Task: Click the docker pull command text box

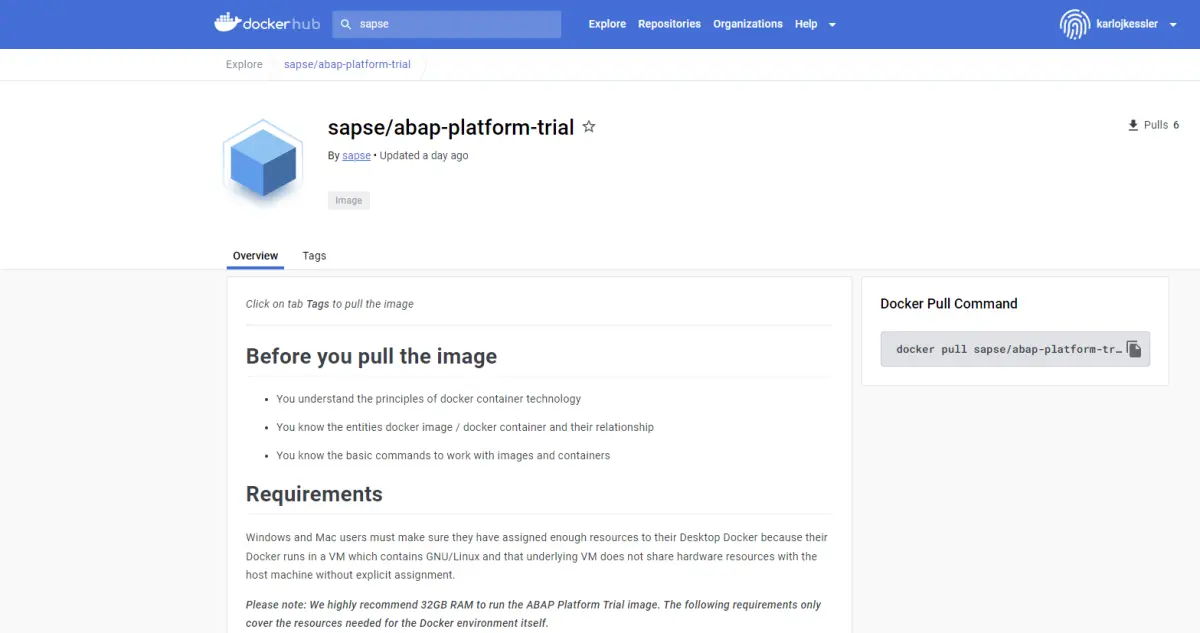Action: pyautogui.click(x=1015, y=349)
